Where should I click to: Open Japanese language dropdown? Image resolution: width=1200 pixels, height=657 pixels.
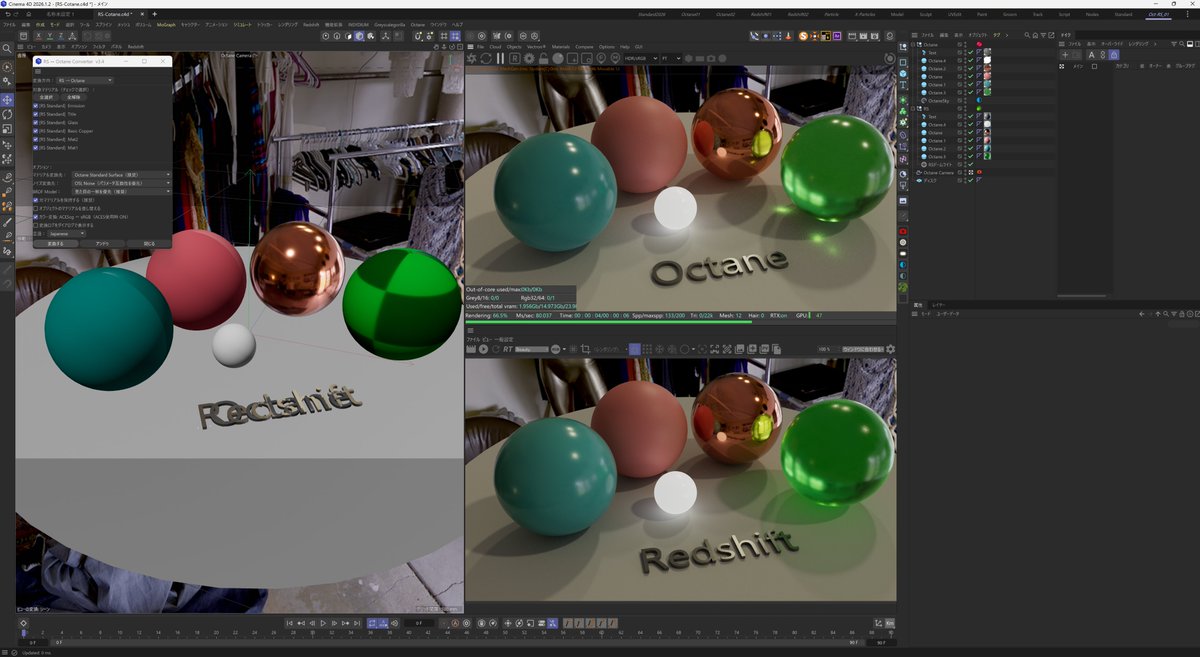coord(67,234)
